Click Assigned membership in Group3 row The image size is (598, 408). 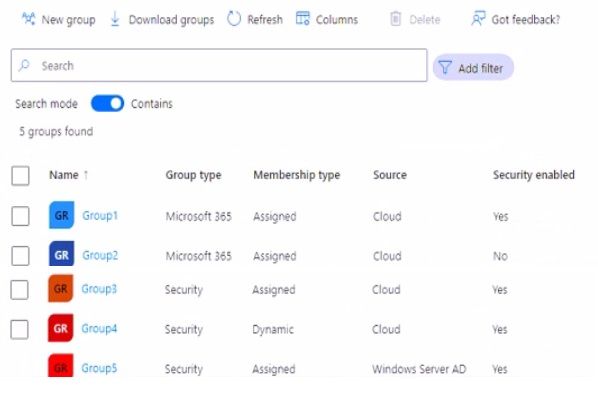tap(273, 290)
